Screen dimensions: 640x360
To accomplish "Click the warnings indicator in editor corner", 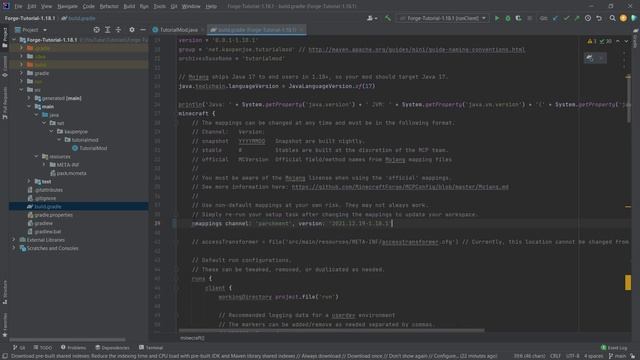I will tap(592, 41).
